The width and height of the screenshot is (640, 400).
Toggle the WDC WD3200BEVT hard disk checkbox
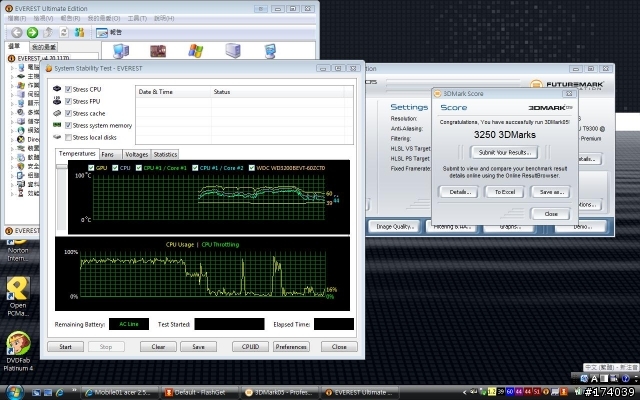(x=252, y=168)
